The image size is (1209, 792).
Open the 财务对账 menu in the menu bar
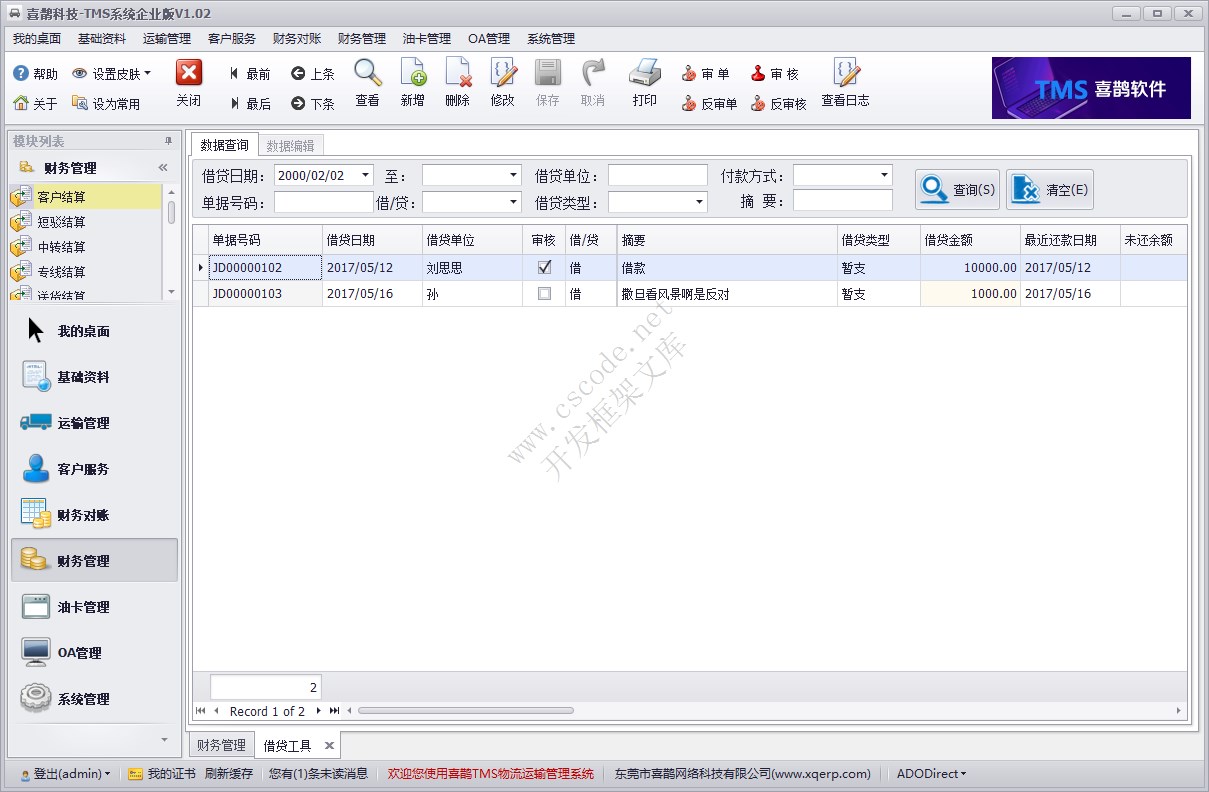(x=297, y=39)
